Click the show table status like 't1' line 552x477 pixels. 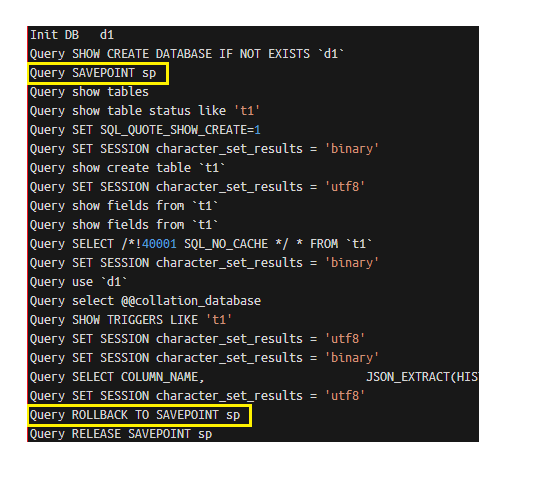[145, 111]
